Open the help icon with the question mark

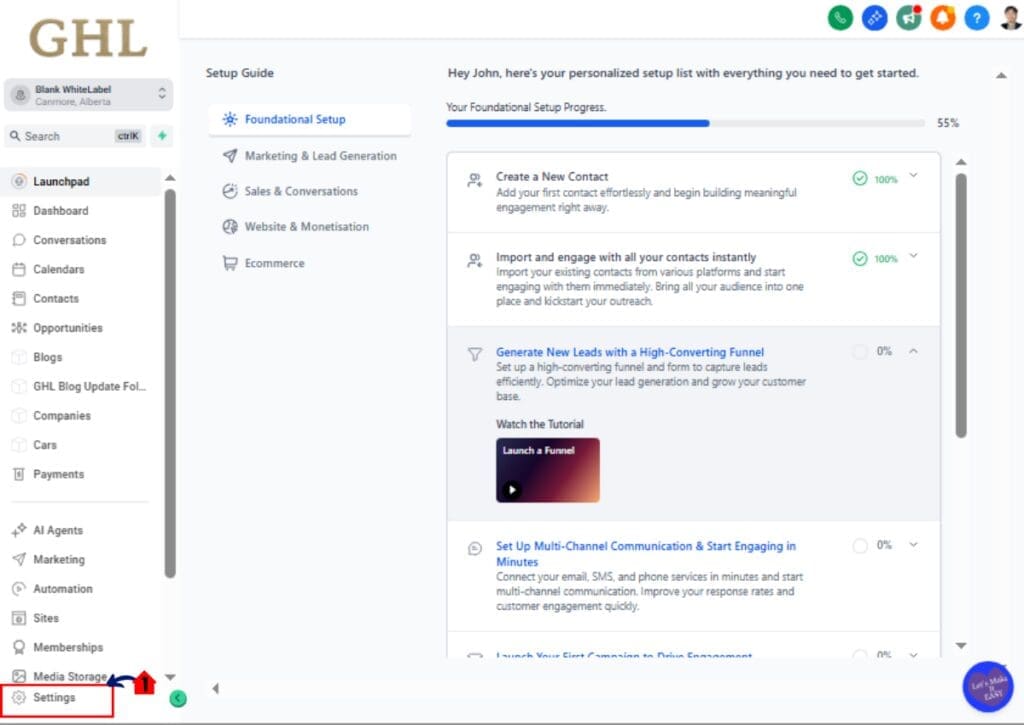(976, 18)
